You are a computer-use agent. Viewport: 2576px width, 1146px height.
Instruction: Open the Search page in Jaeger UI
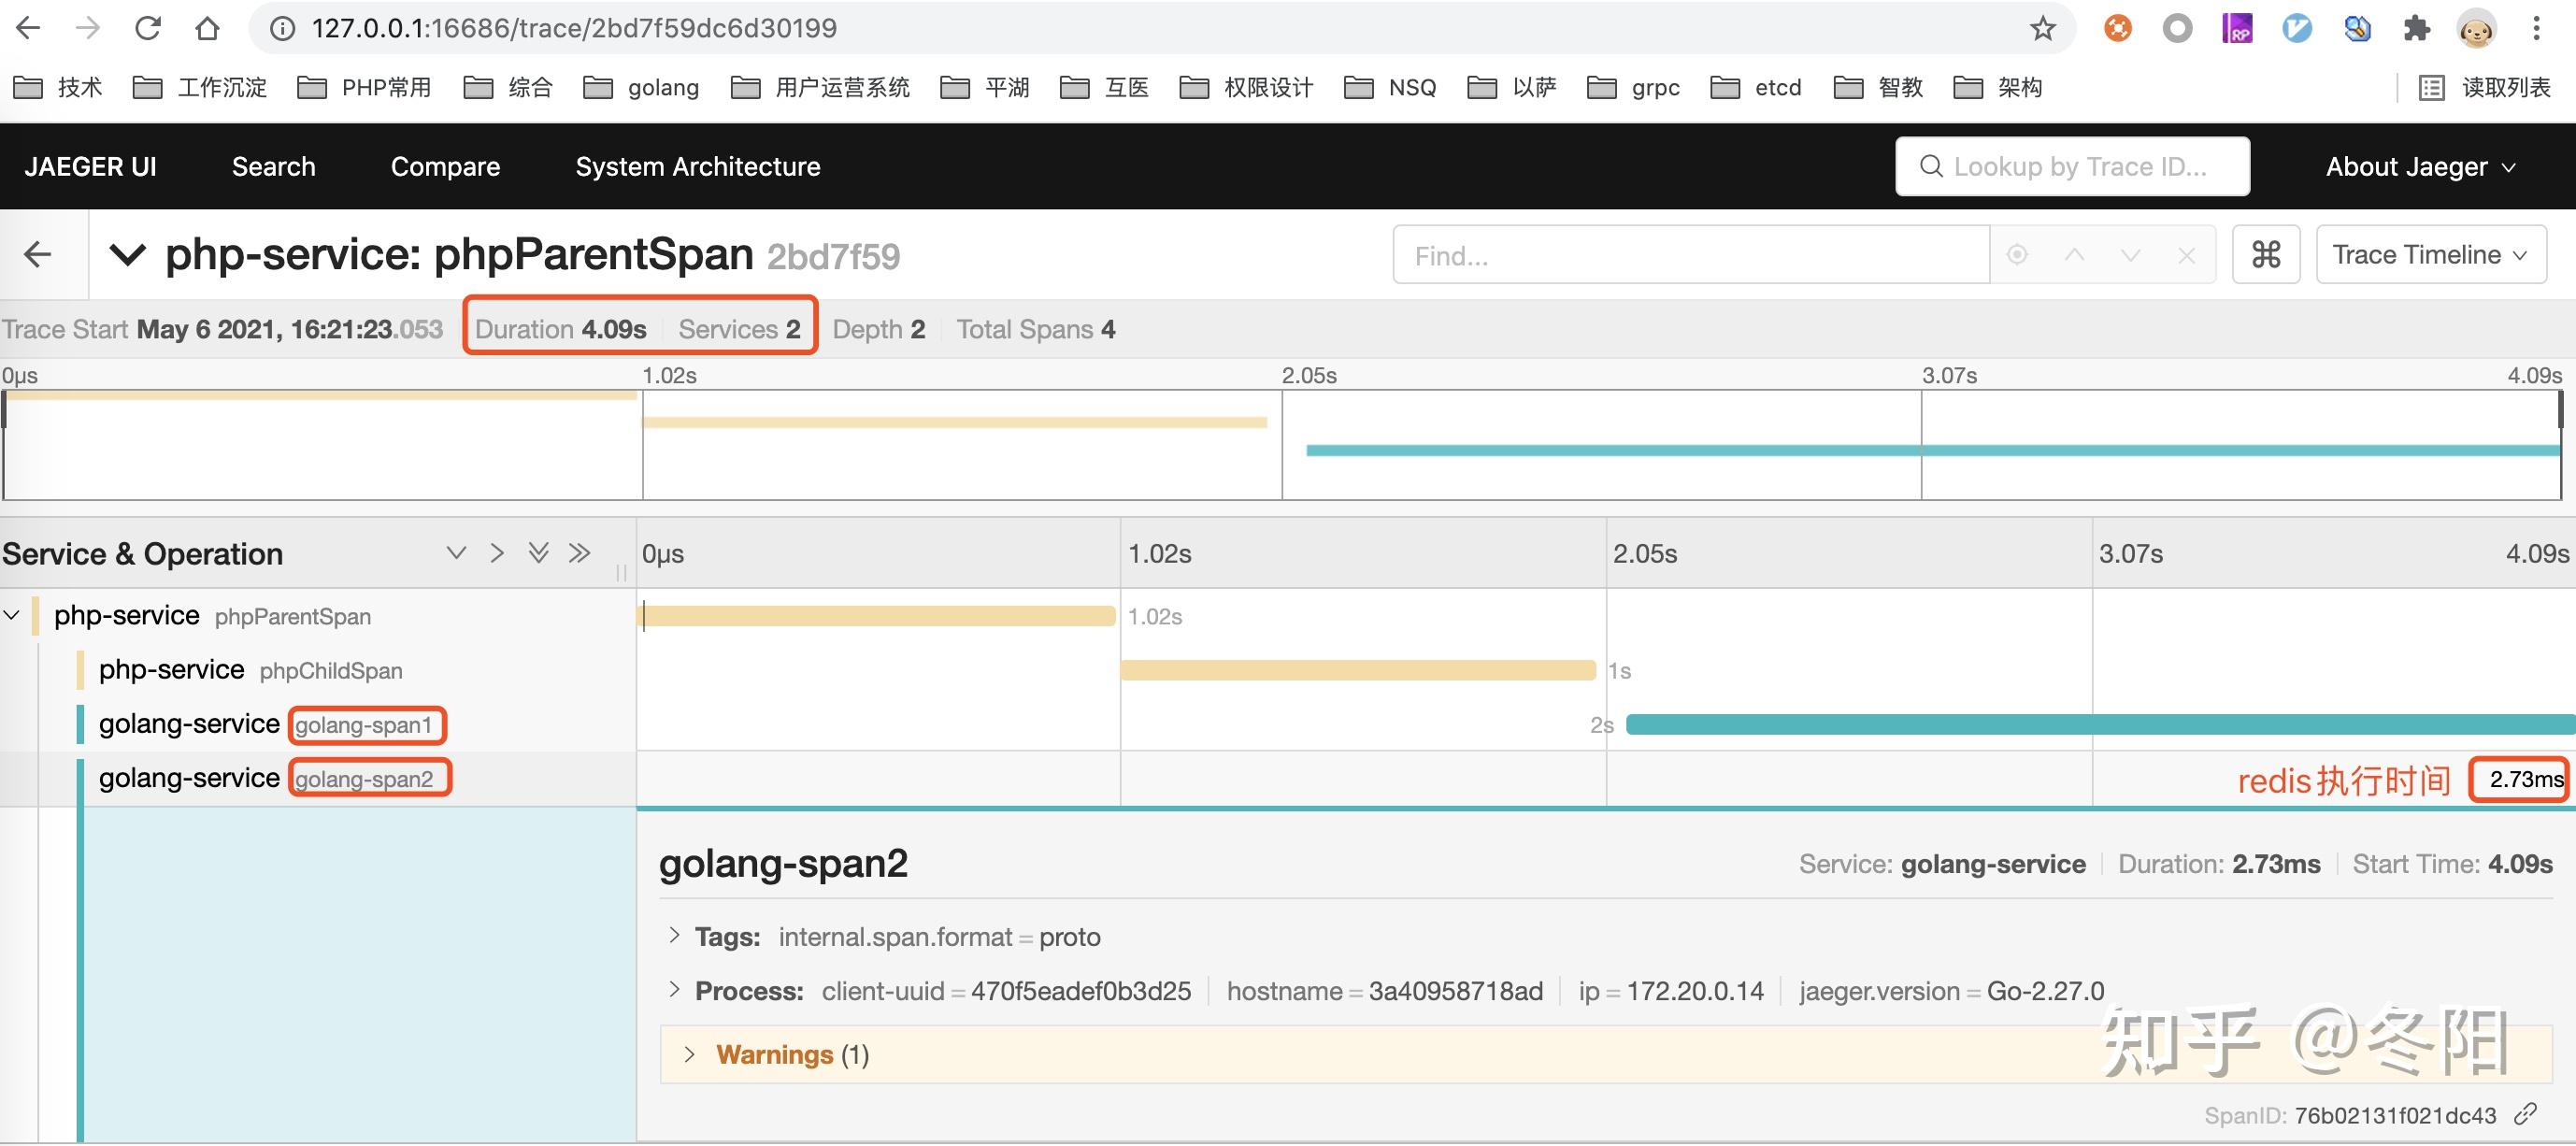(273, 166)
